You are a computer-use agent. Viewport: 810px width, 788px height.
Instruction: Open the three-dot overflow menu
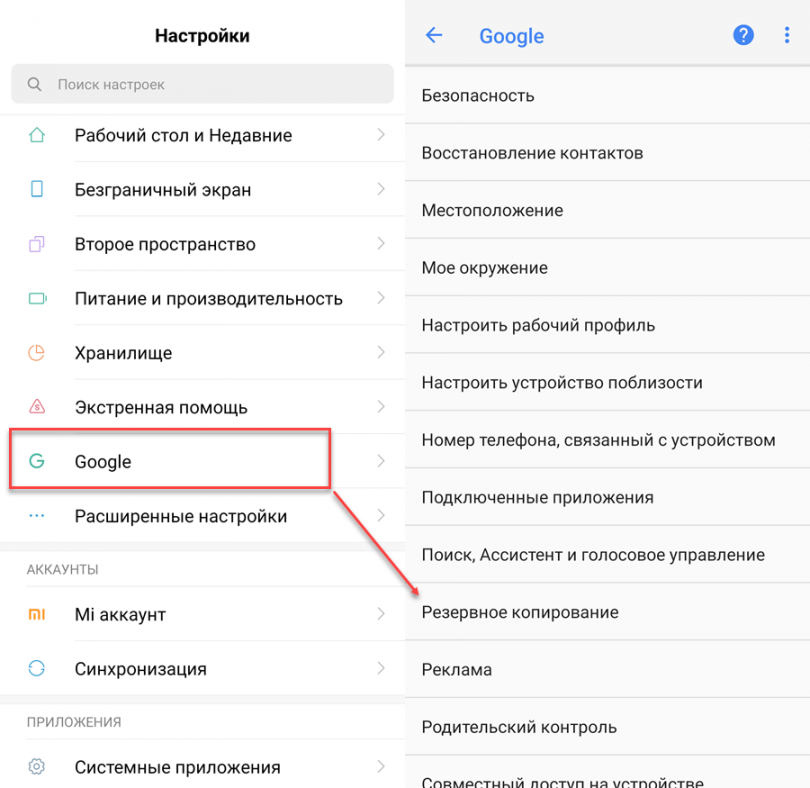787,36
